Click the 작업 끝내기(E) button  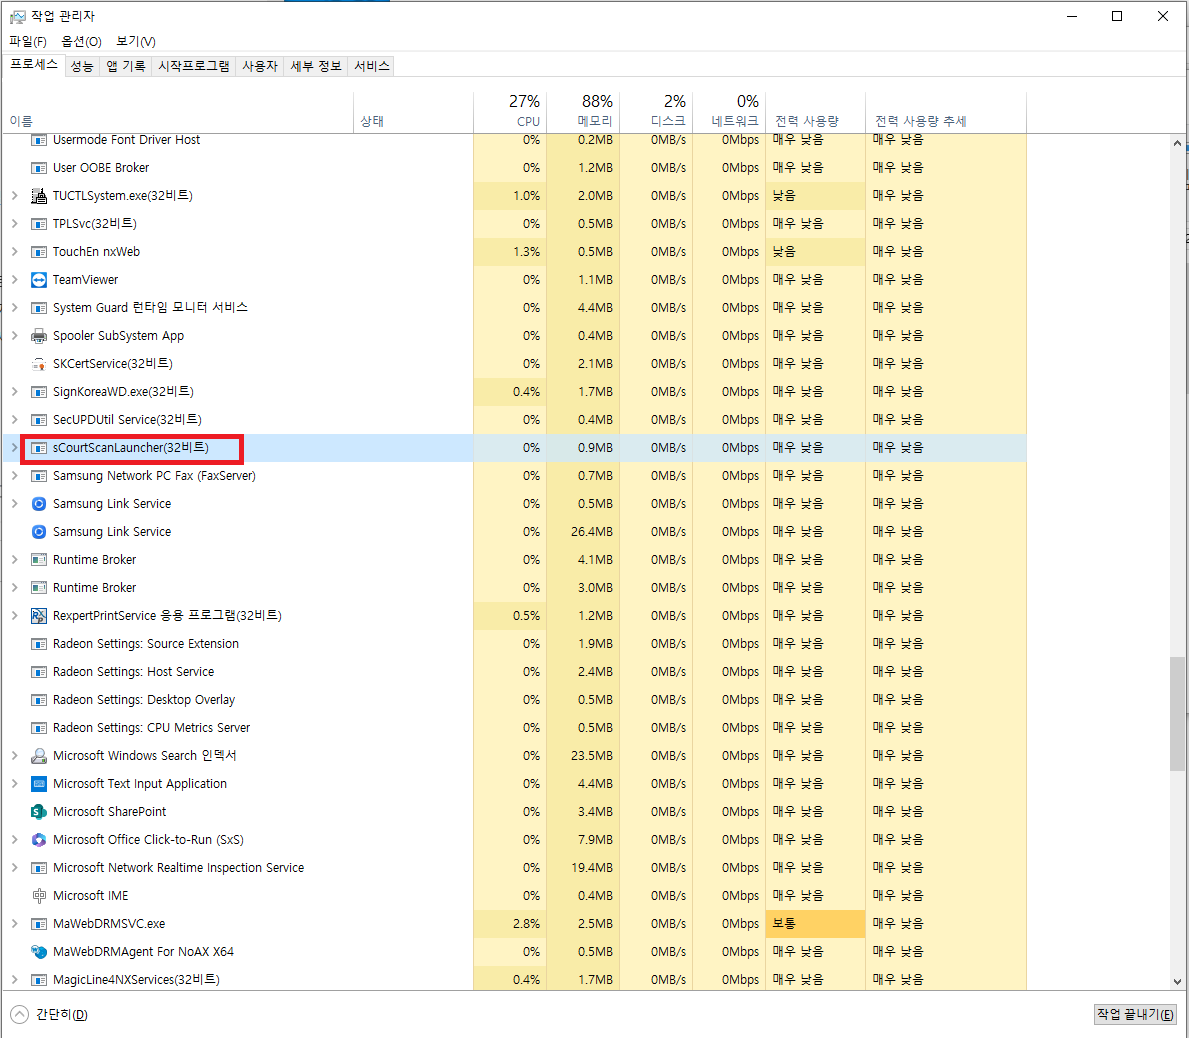pyautogui.click(x=1135, y=1014)
